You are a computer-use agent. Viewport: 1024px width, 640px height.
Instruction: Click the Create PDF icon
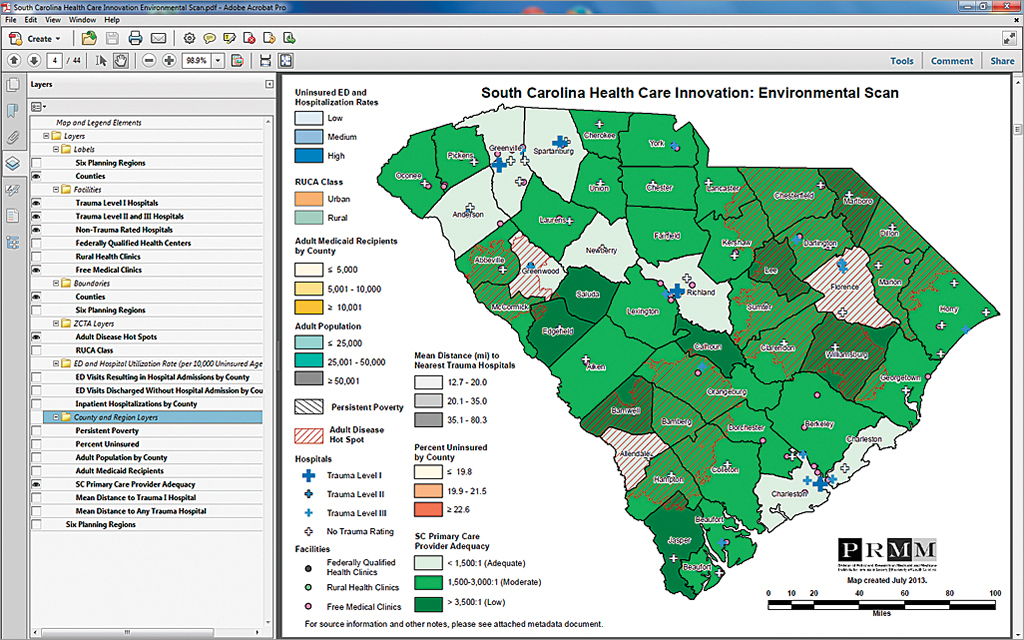(x=16, y=39)
